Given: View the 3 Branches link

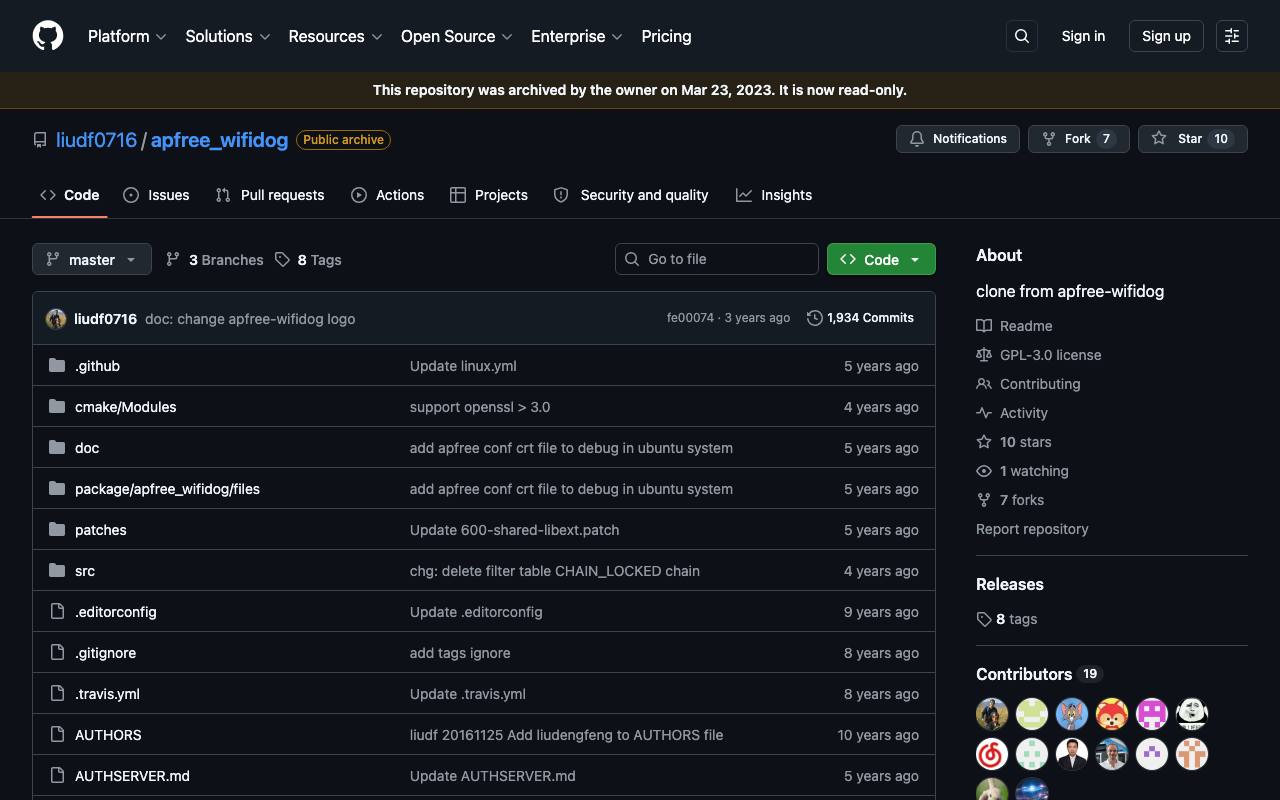Looking at the screenshot, I should (x=215, y=260).
